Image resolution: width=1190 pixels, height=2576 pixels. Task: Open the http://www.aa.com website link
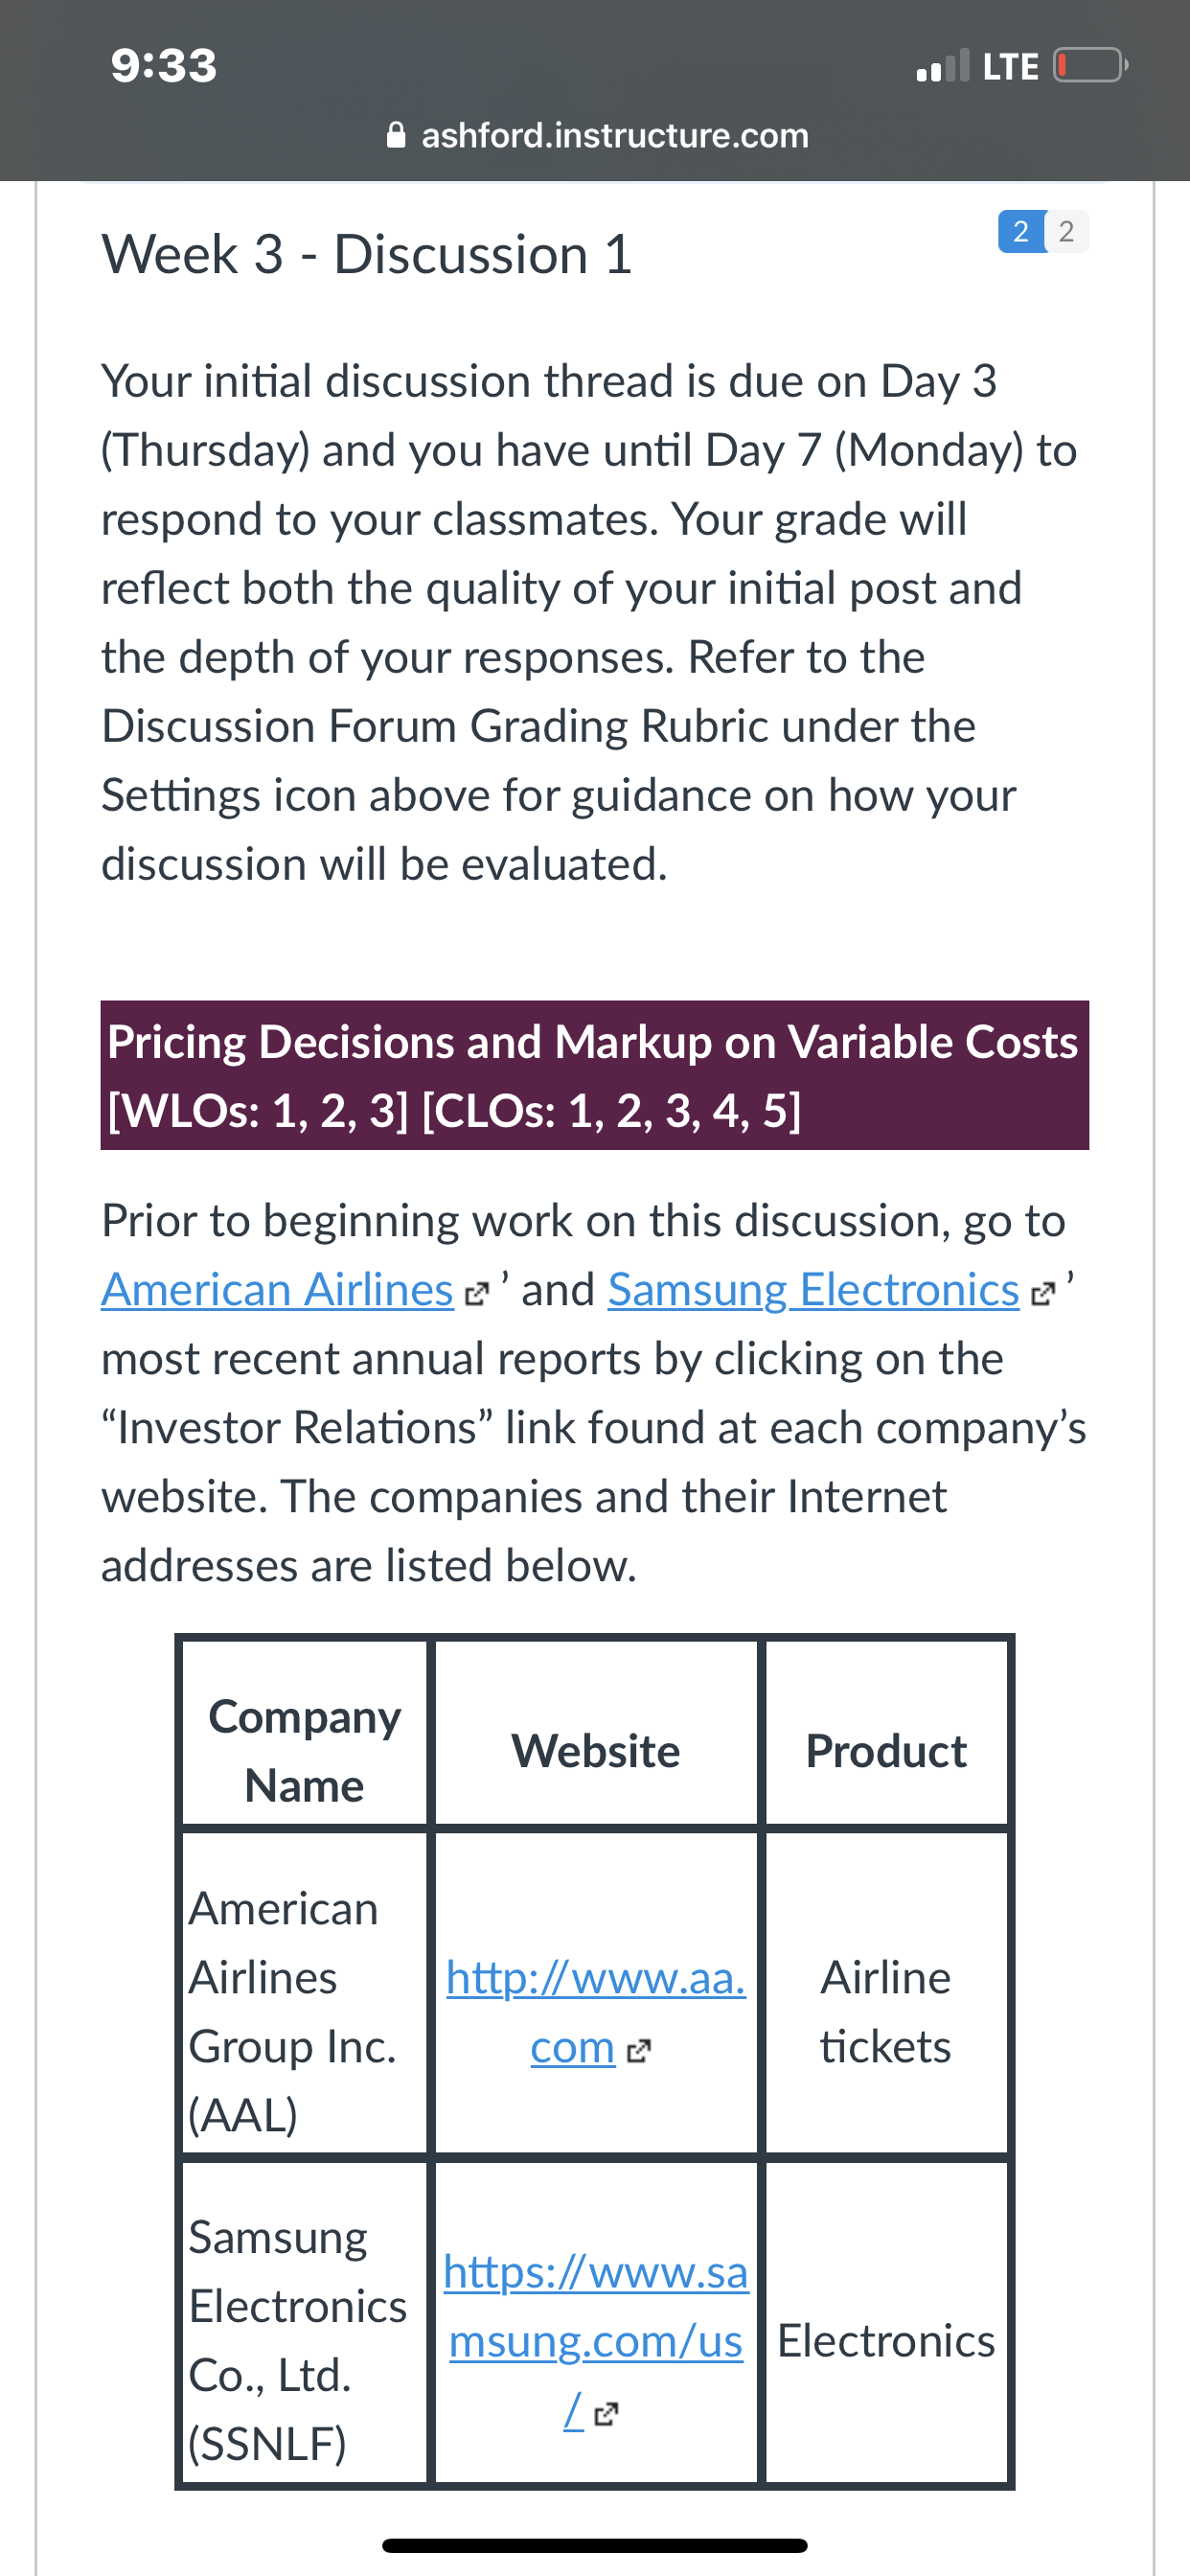pyautogui.click(x=596, y=2012)
